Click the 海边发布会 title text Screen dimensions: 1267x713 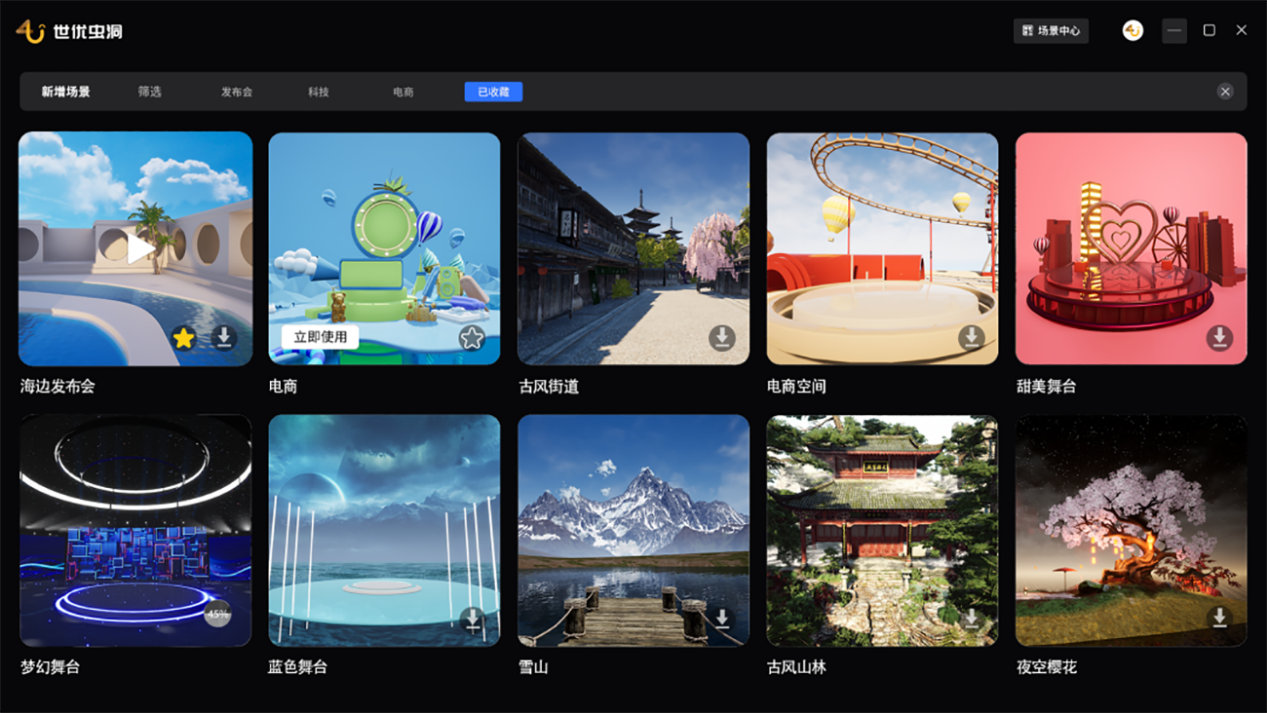(x=58, y=386)
